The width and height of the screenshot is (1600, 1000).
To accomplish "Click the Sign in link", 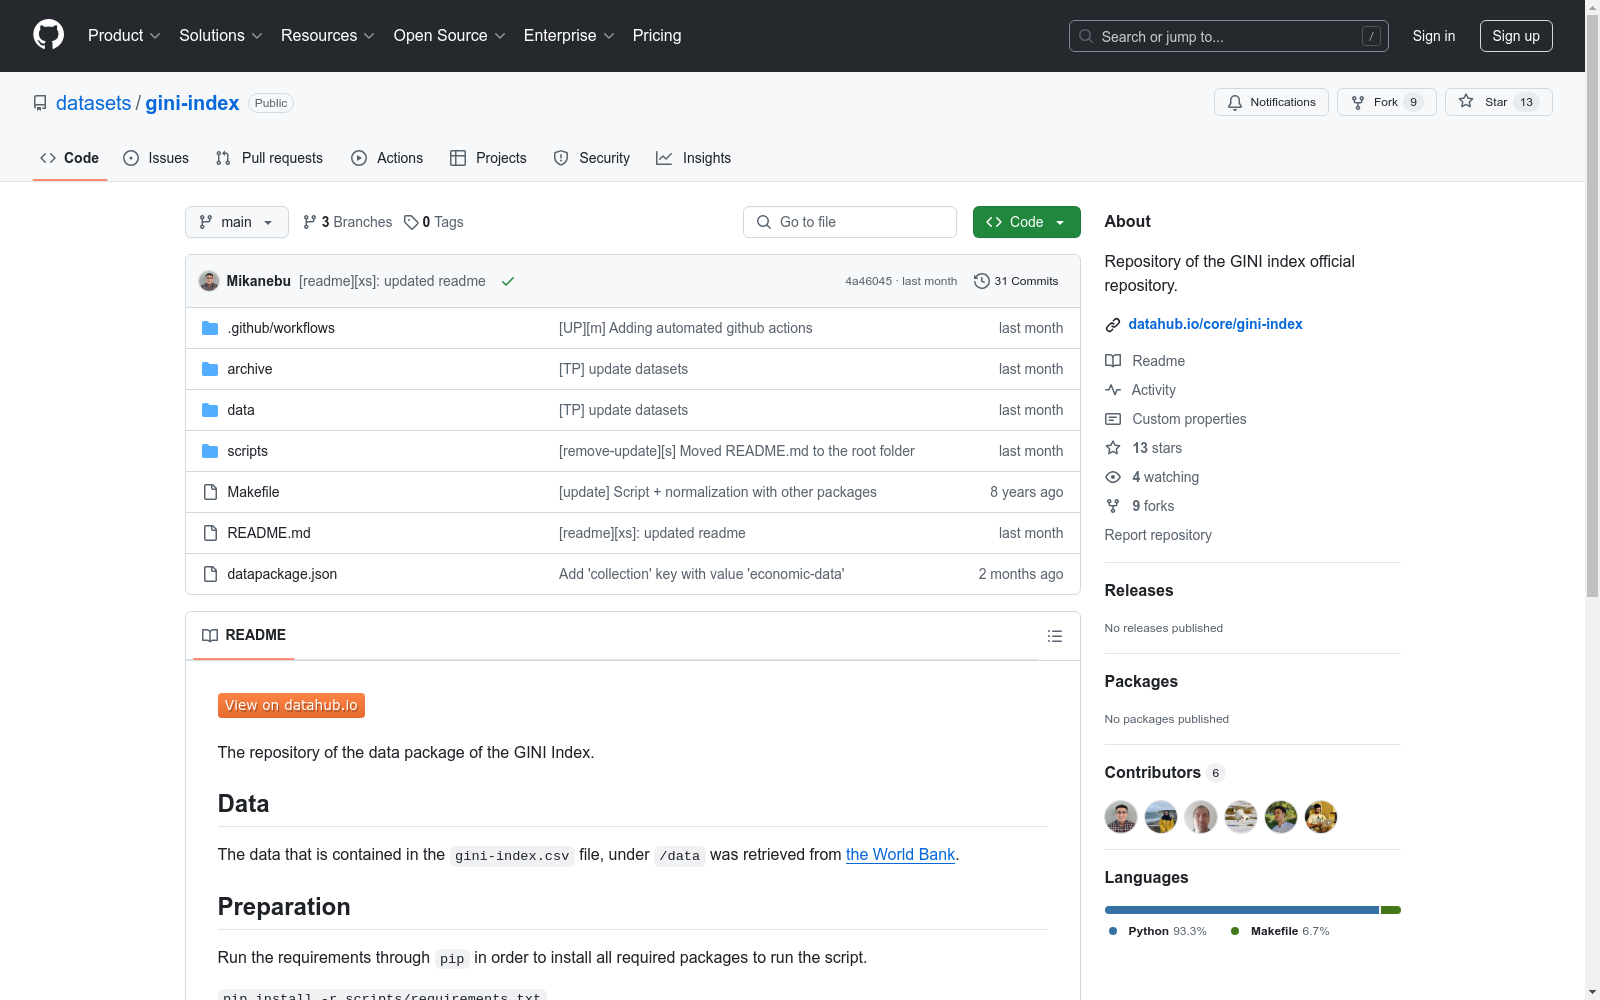I will coord(1434,36).
